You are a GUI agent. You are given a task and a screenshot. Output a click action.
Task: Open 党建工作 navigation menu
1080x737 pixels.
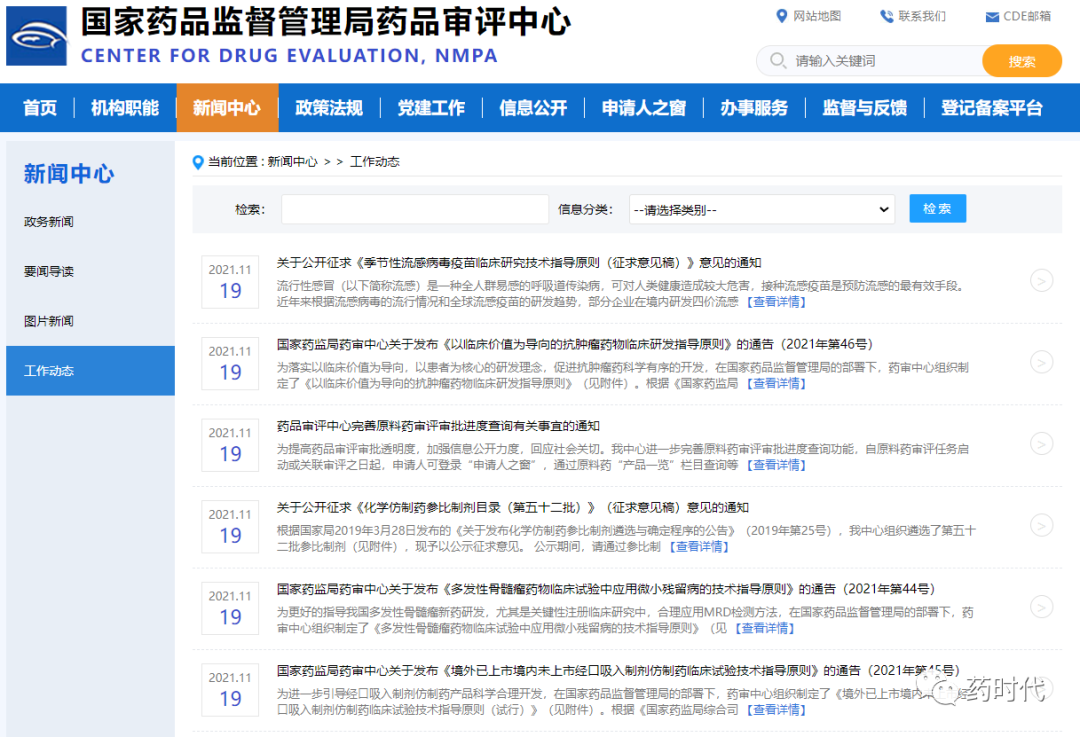[x=431, y=108]
